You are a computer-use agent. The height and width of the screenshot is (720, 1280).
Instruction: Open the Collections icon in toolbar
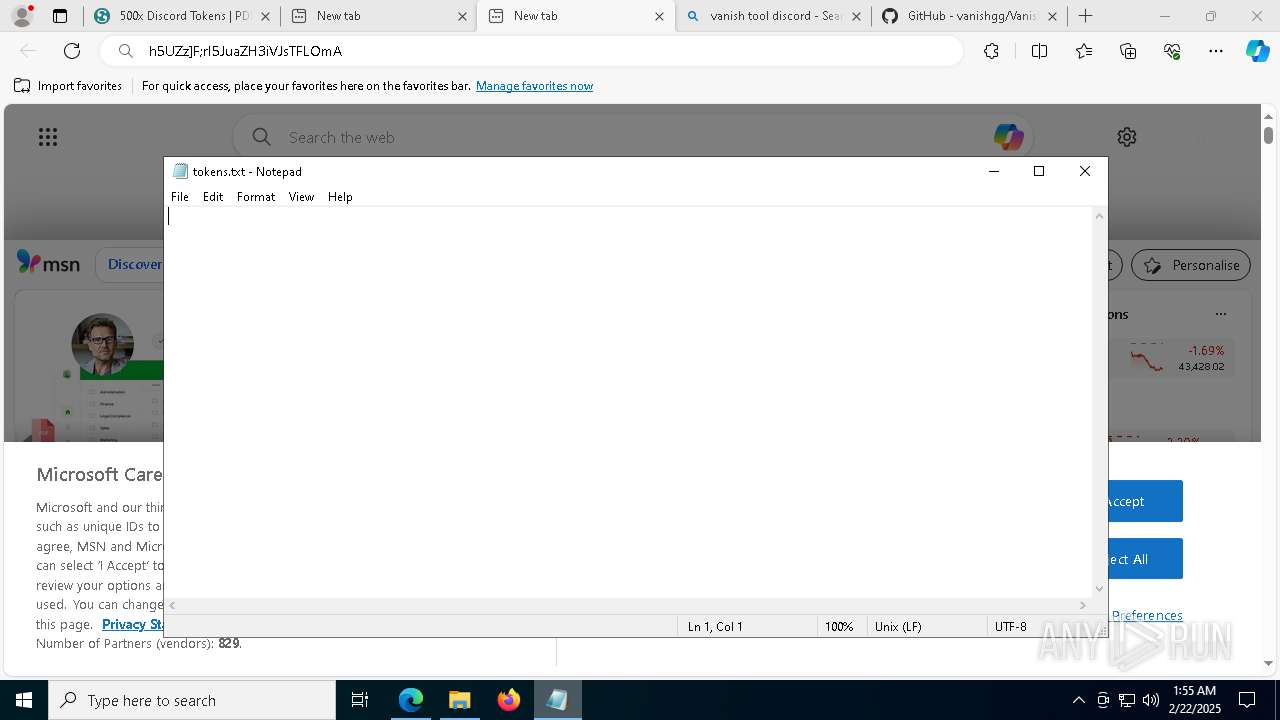pos(1128,51)
